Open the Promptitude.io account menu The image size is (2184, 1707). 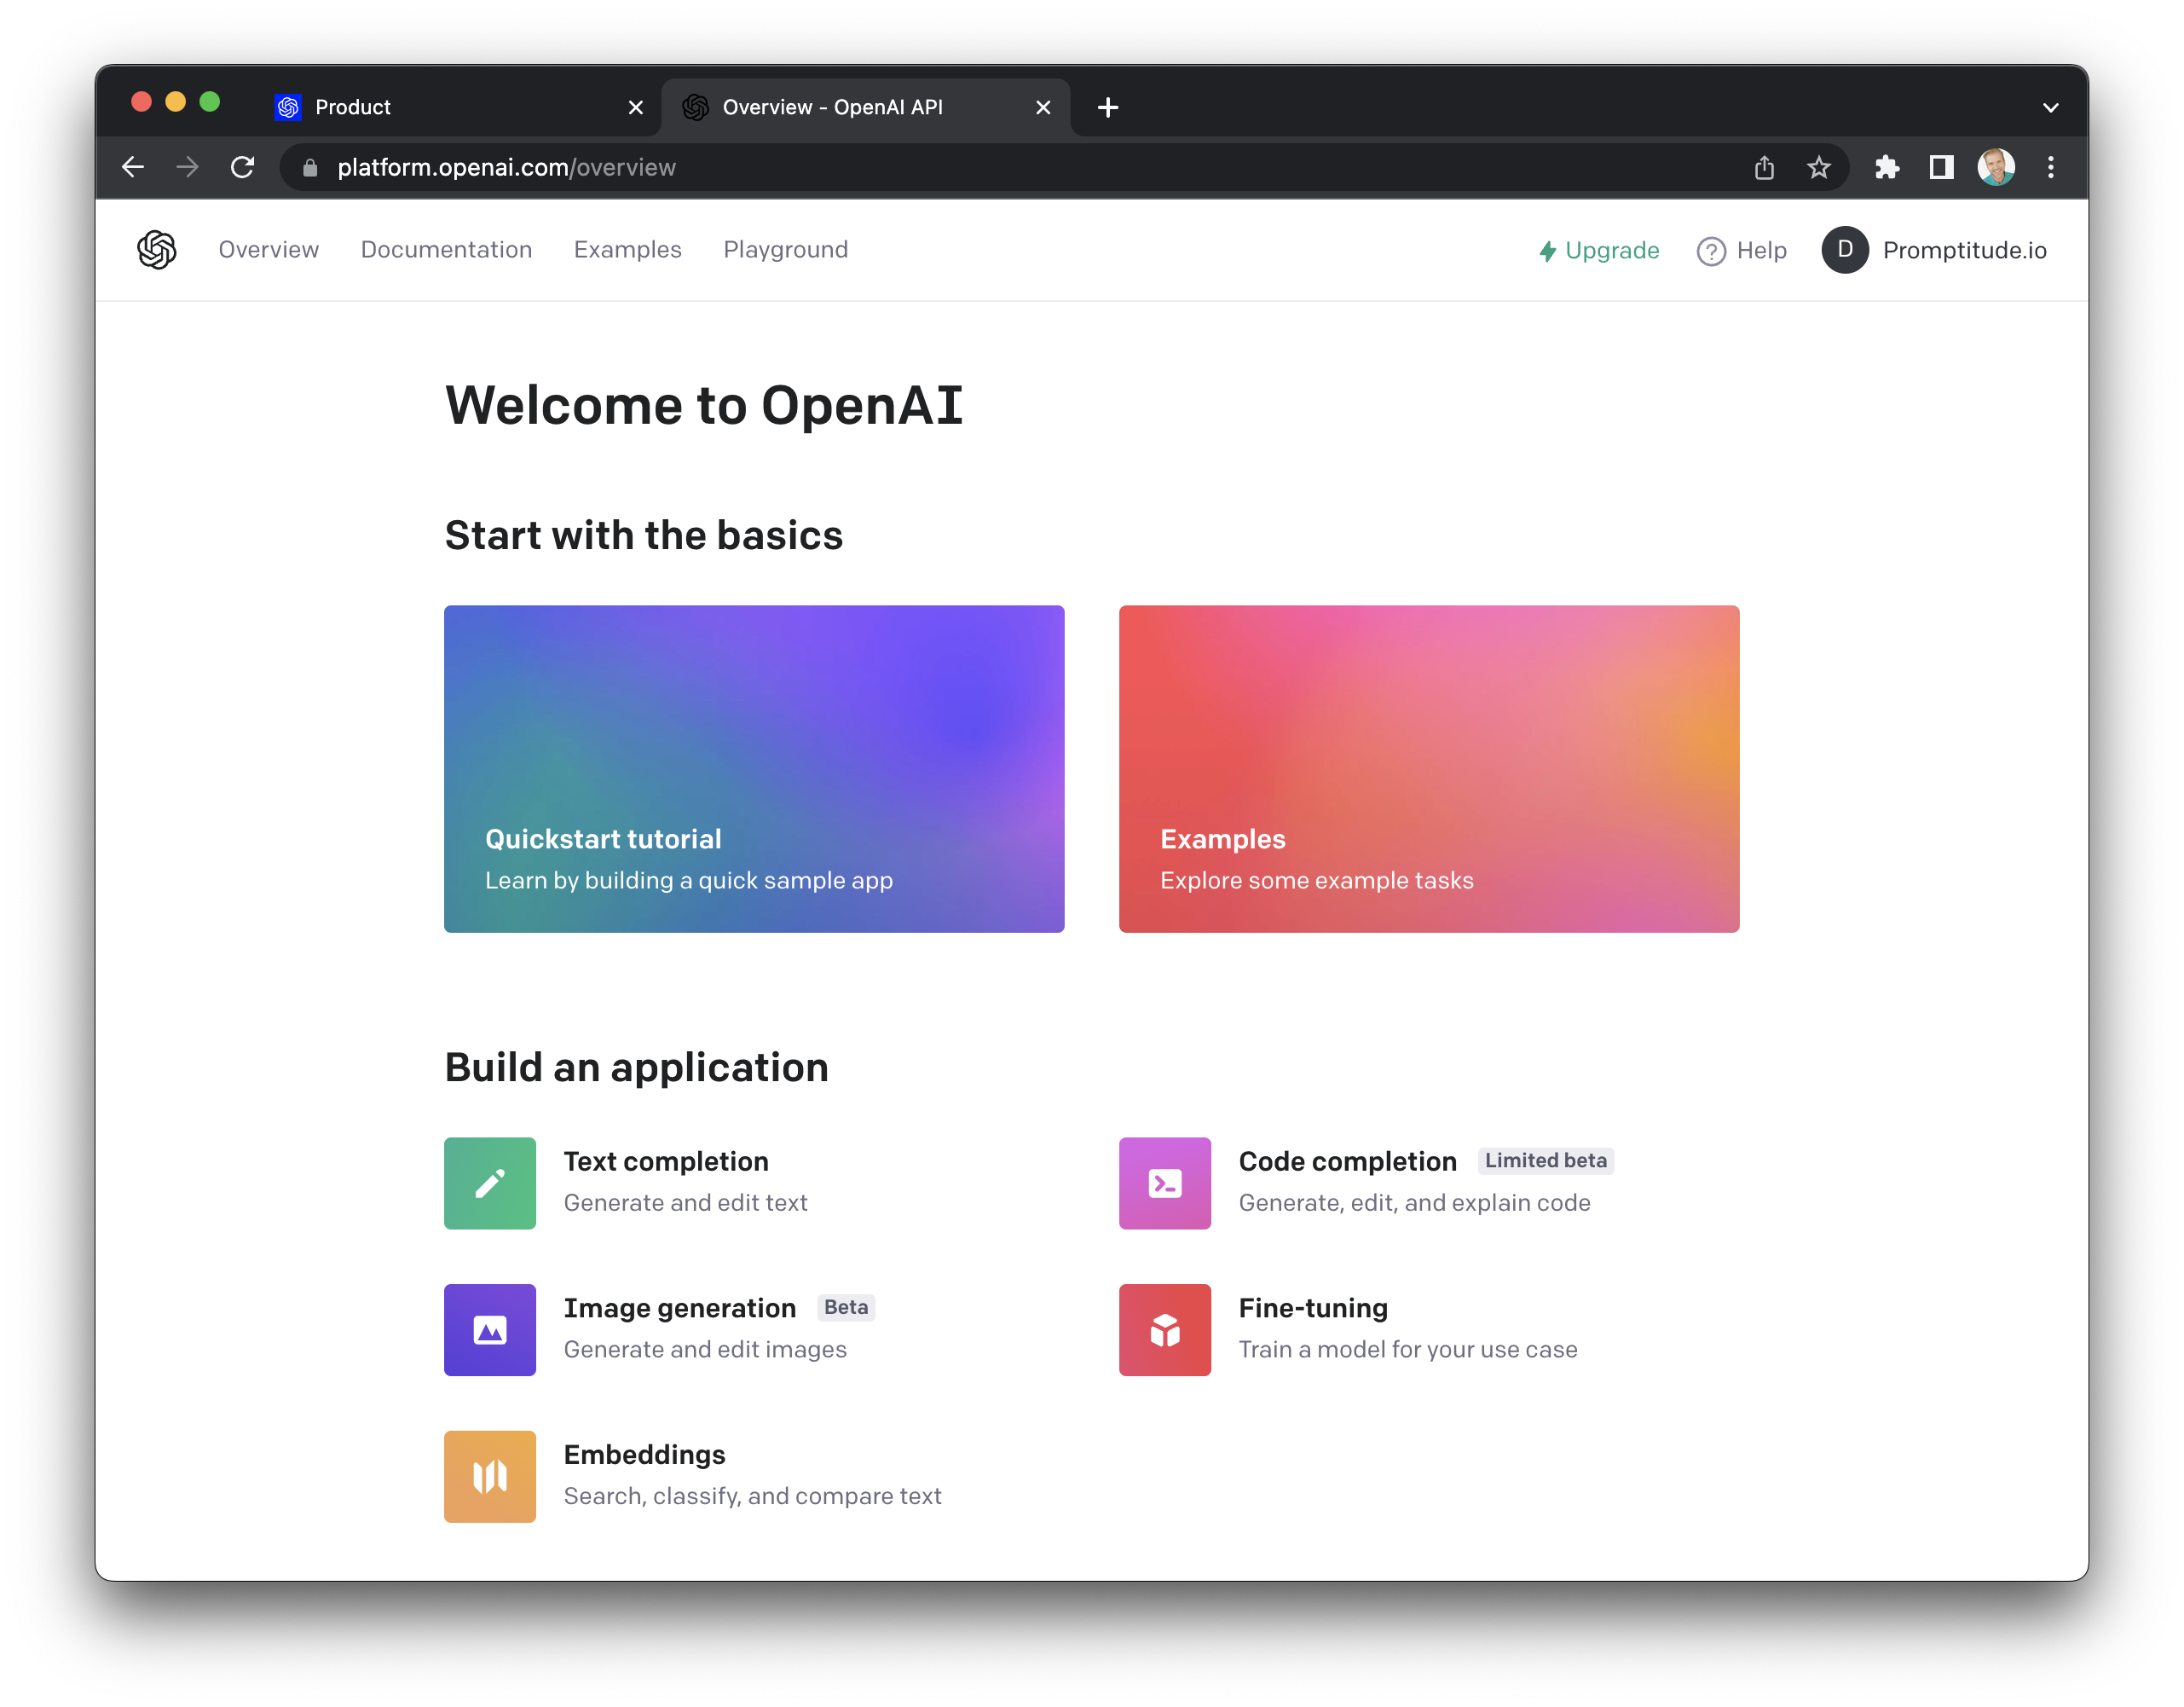coord(1934,250)
